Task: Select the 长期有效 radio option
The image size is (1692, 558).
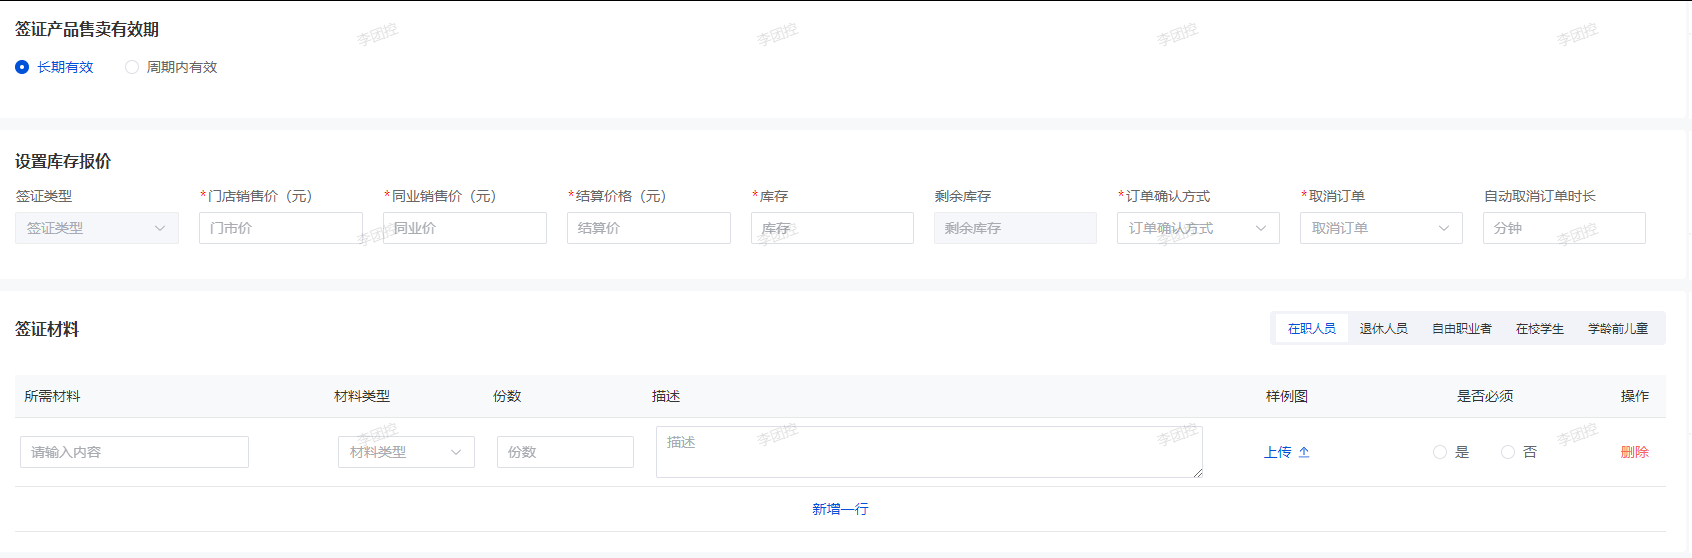Action: point(22,67)
